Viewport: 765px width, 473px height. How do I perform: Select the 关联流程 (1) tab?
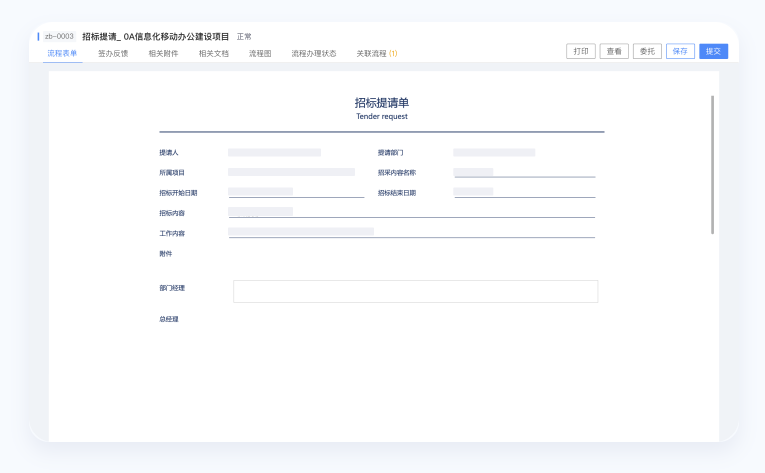coord(377,53)
